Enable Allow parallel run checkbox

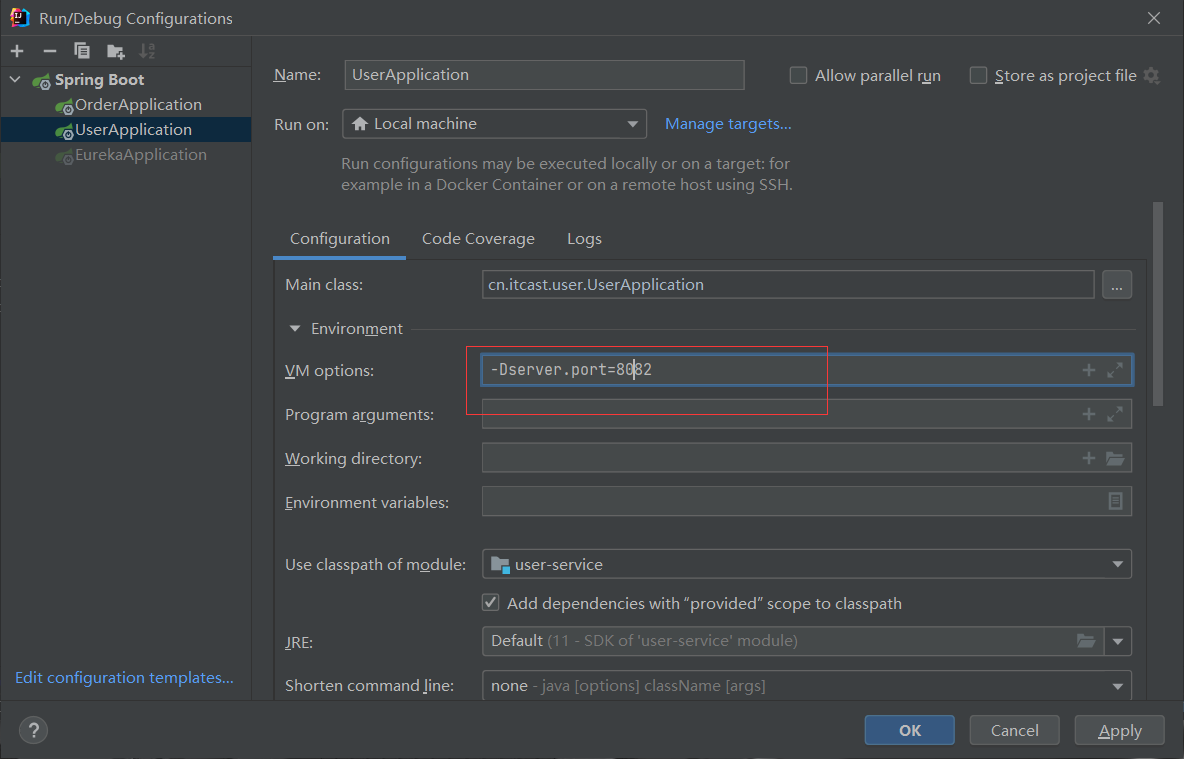[x=798, y=76]
